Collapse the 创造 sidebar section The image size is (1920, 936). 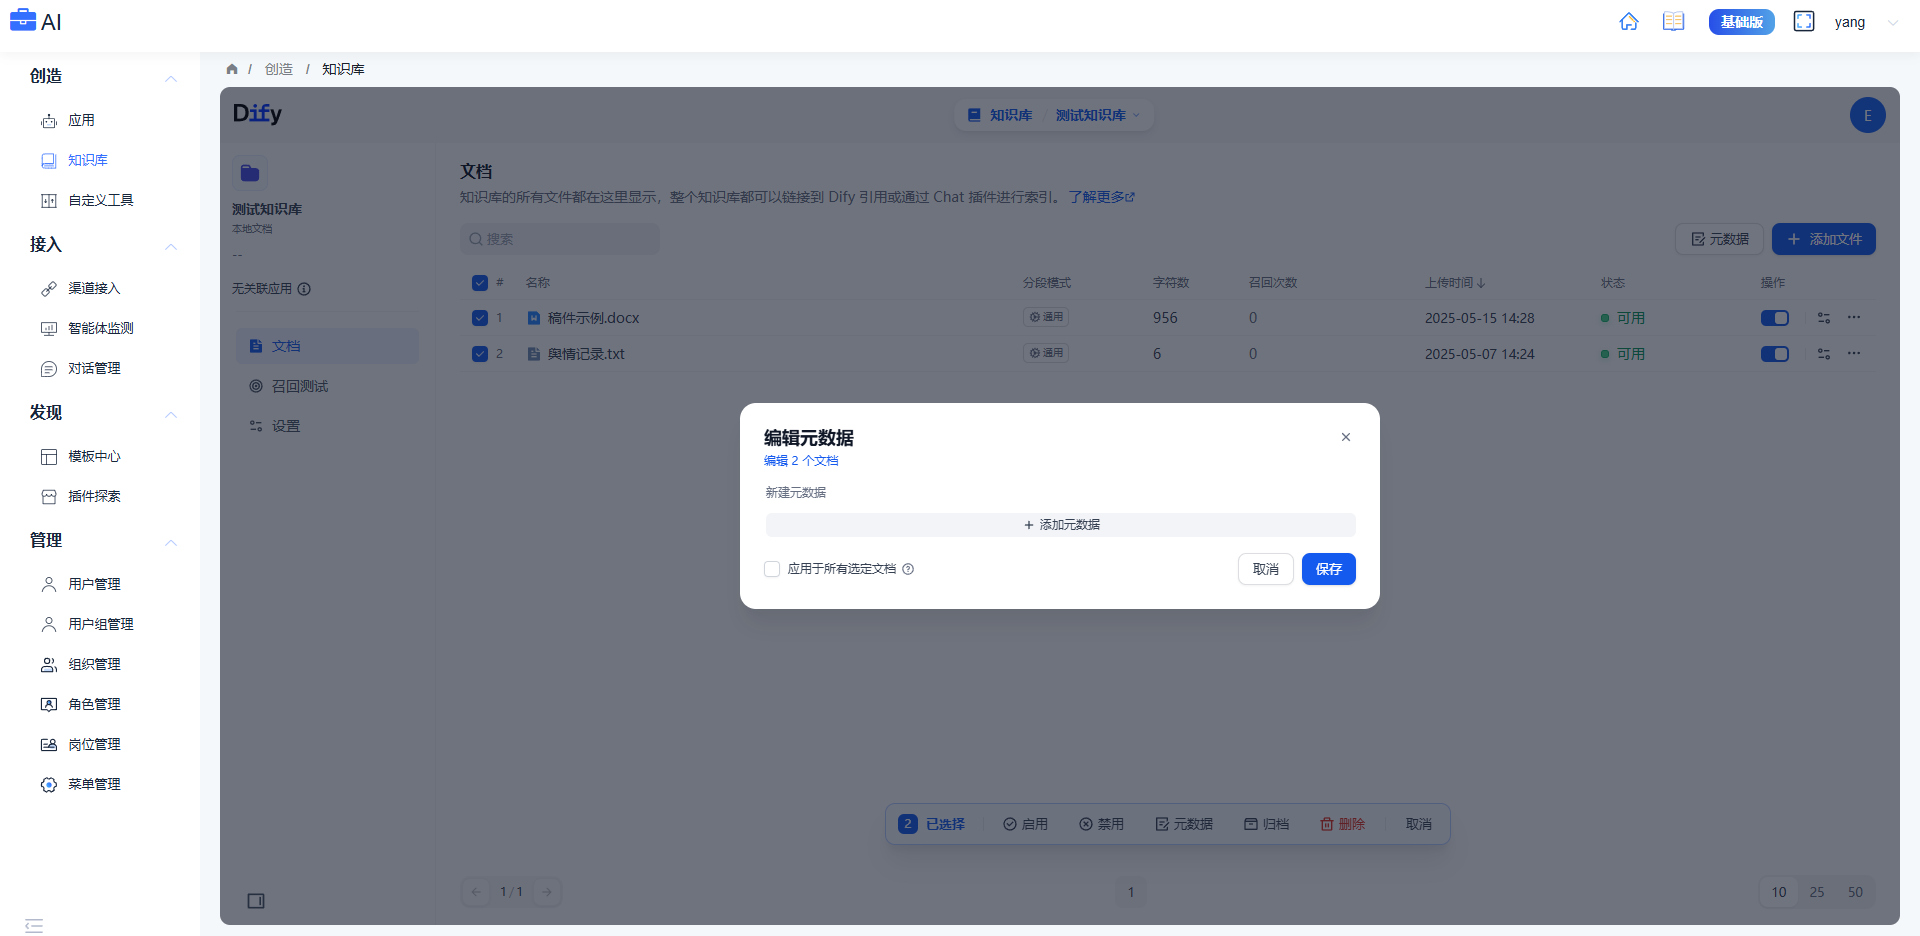[x=171, y=78]
